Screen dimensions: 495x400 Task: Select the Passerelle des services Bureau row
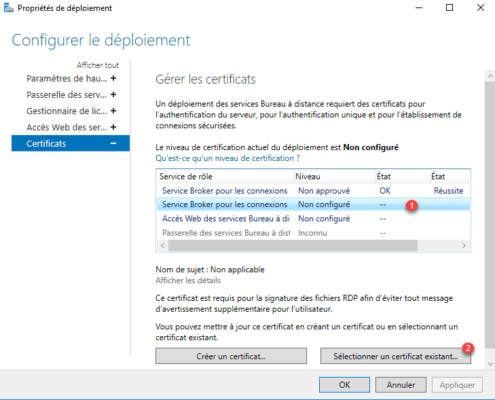click(313, 233)
